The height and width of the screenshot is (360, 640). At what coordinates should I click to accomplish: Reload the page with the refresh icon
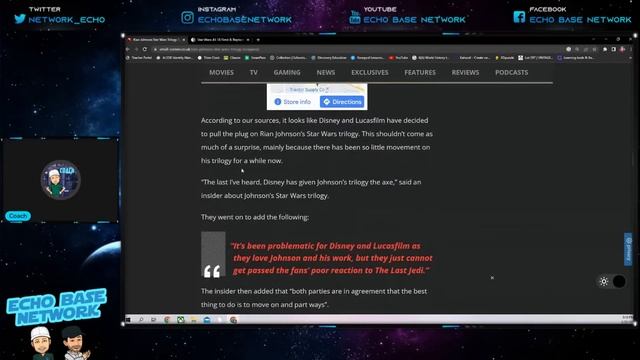tap(144, 49)
